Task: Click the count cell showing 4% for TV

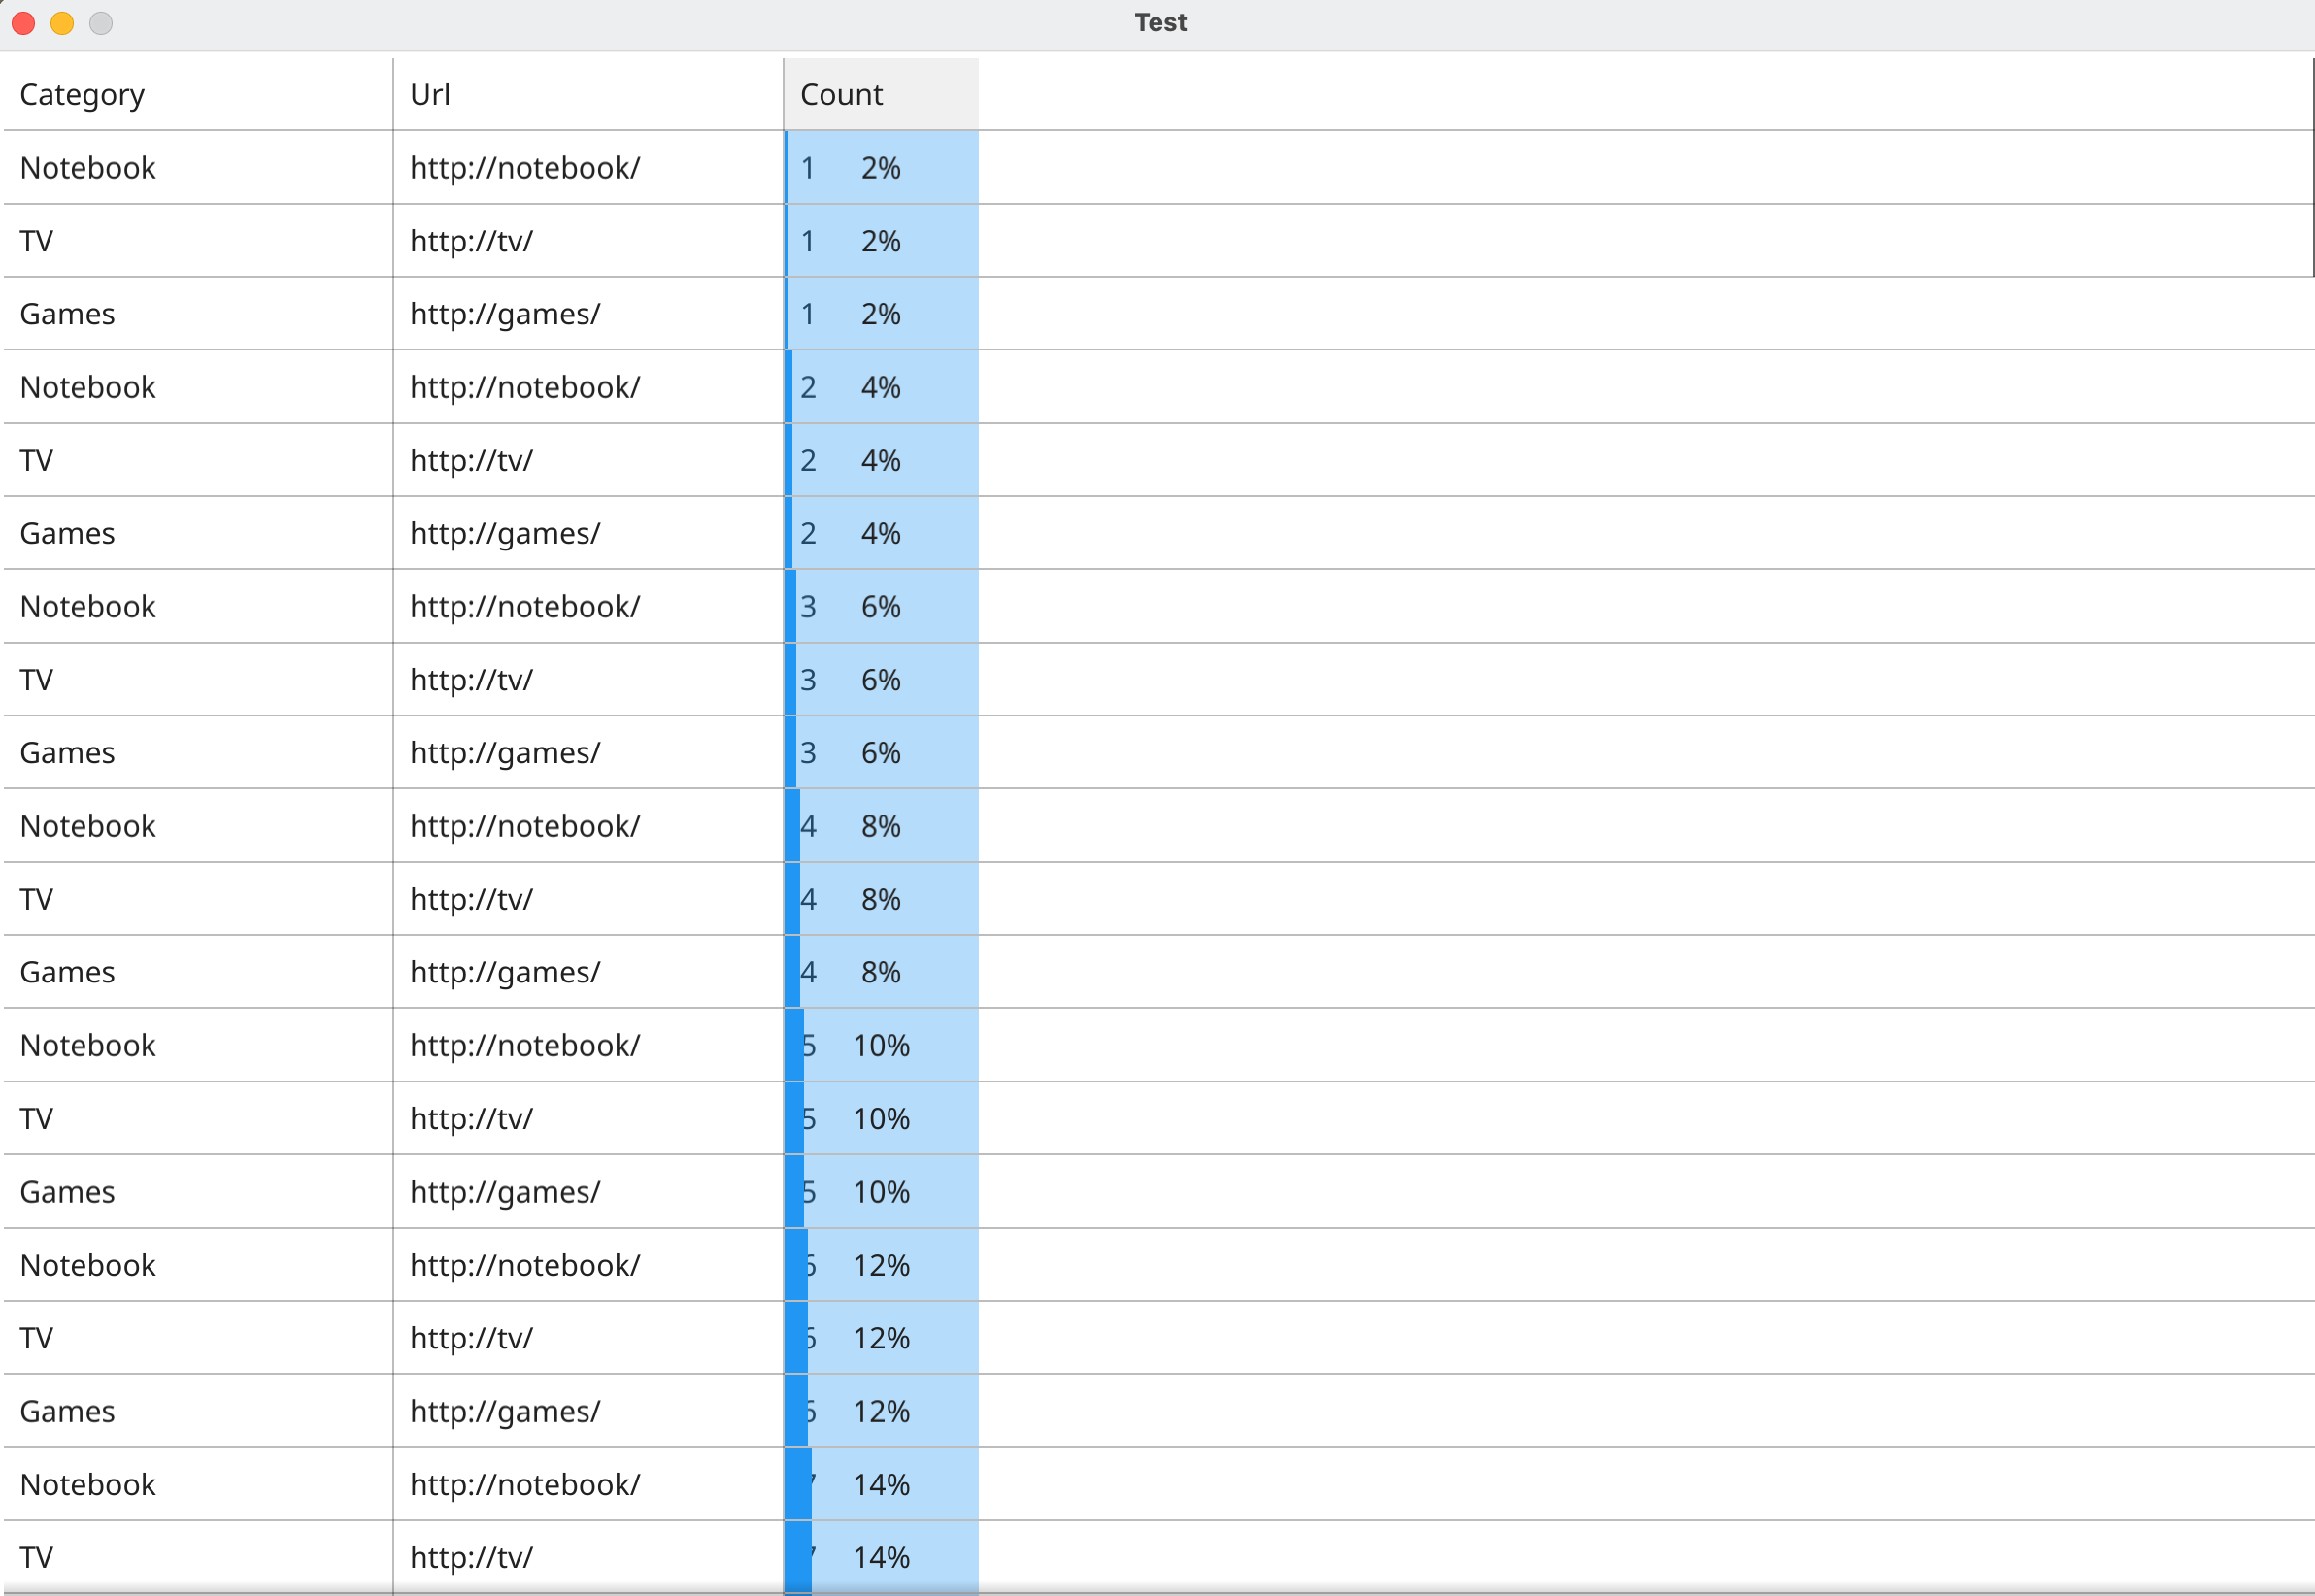Action: [880, 460]
